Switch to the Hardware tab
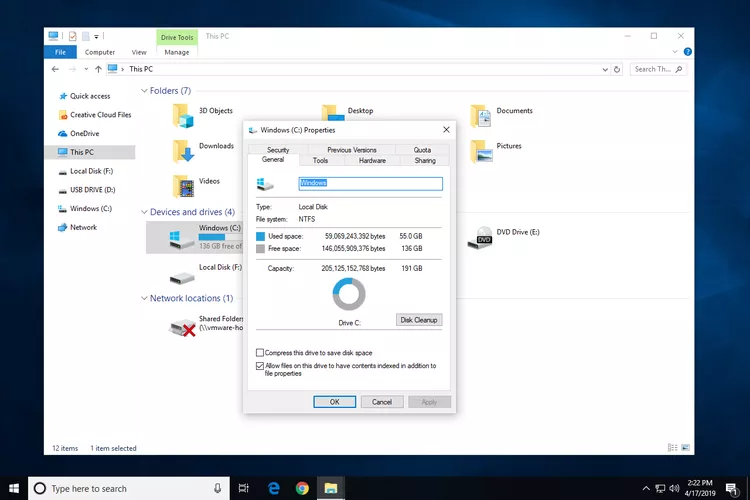The width and height of the screenshot is (750, 500). pos(372,160)
